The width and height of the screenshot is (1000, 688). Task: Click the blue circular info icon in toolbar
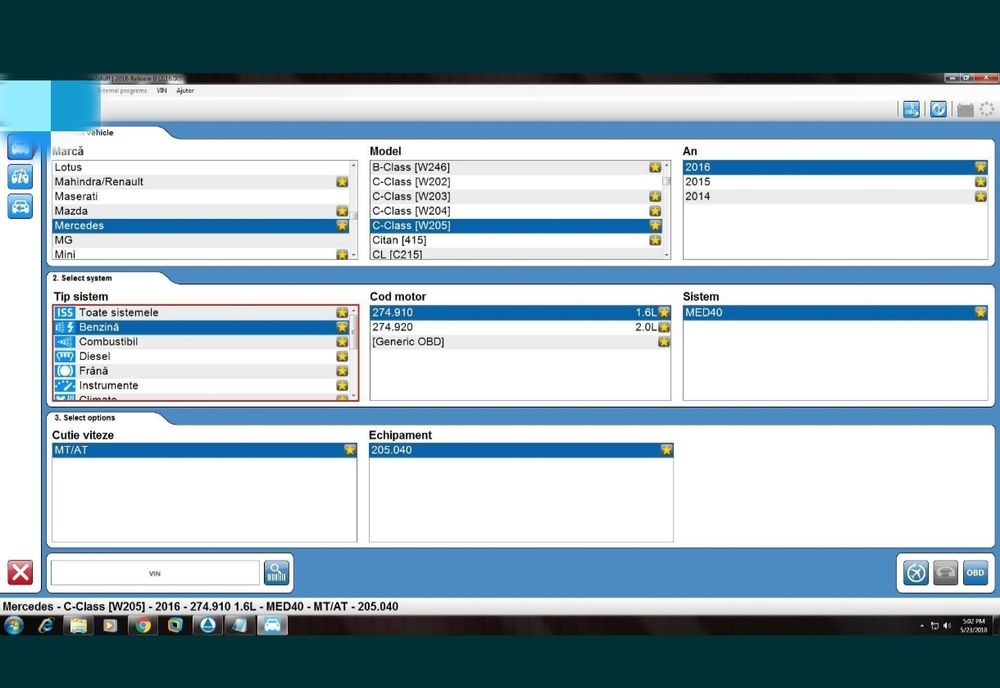[938, 109]
